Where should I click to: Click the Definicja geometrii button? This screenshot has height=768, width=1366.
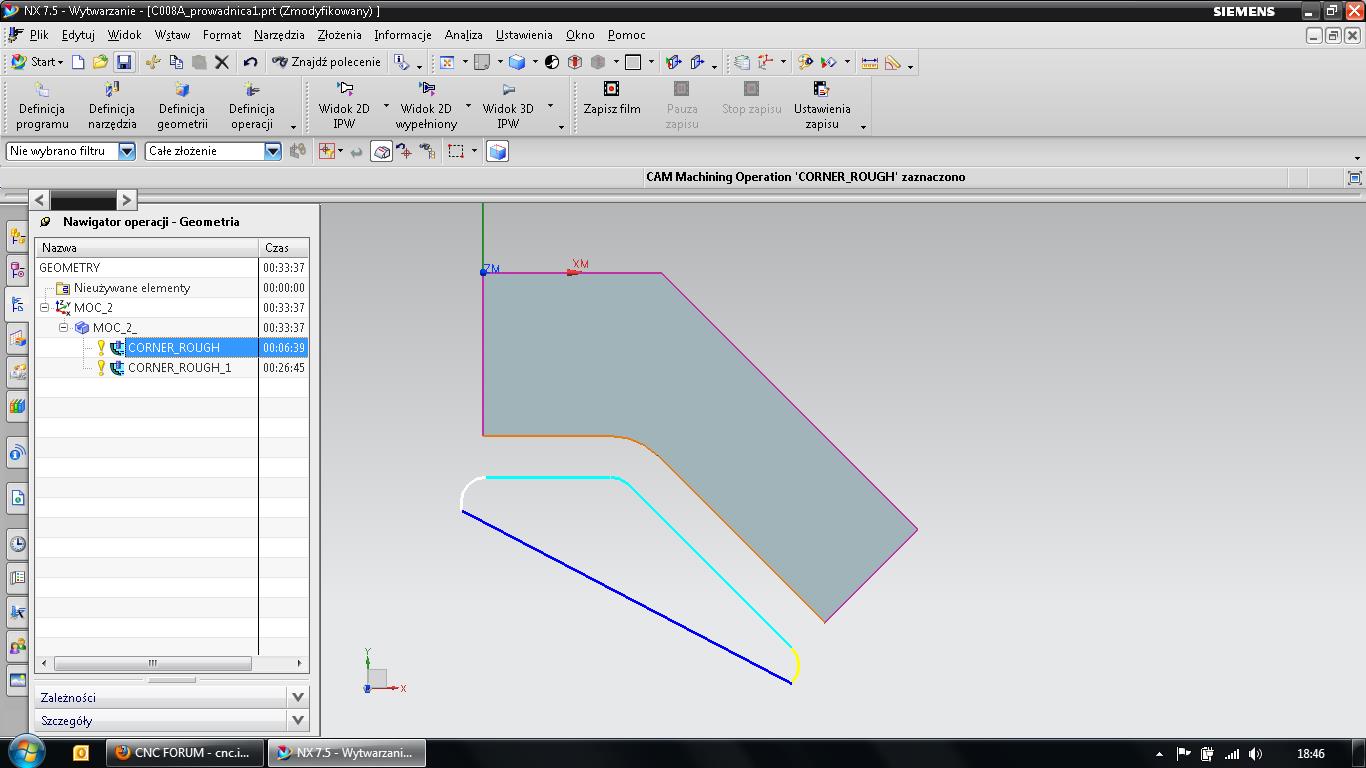click(x=182, y=105)
